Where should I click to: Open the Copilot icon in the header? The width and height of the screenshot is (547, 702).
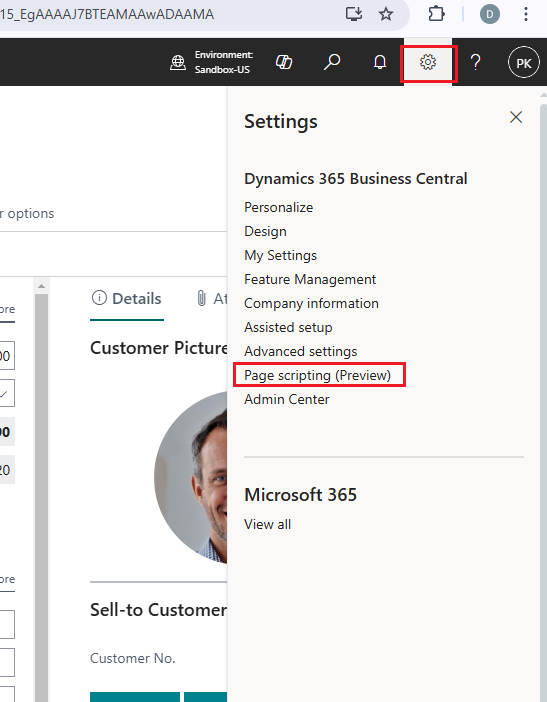click(284, 62)
